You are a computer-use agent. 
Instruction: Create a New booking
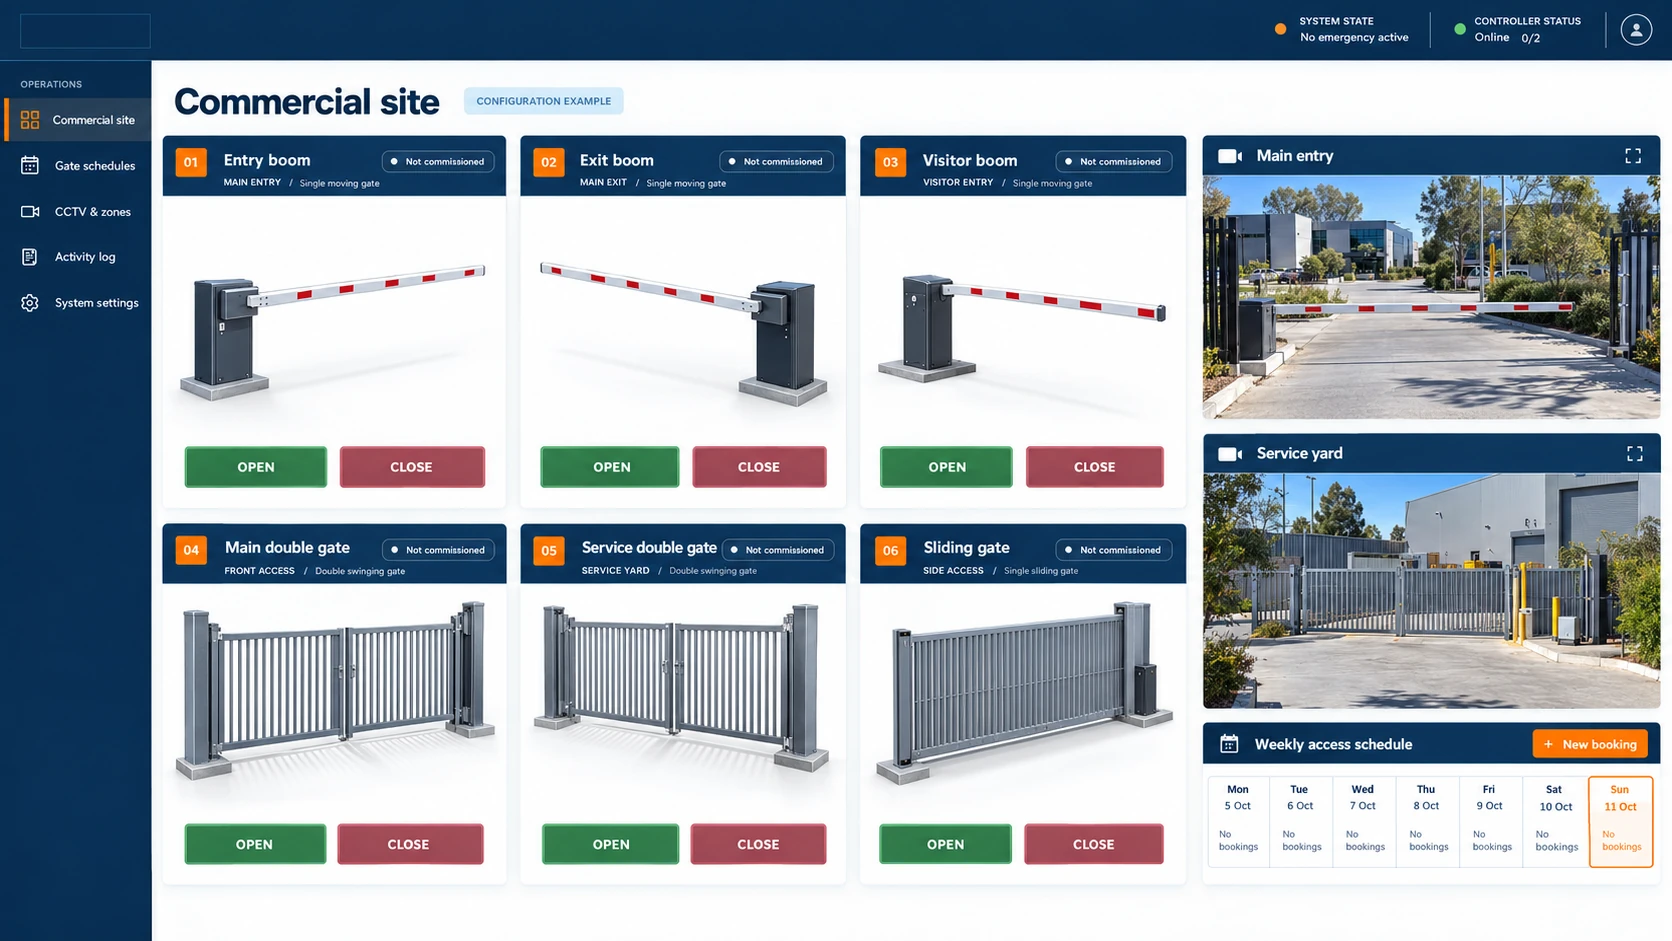point(1590,744)
